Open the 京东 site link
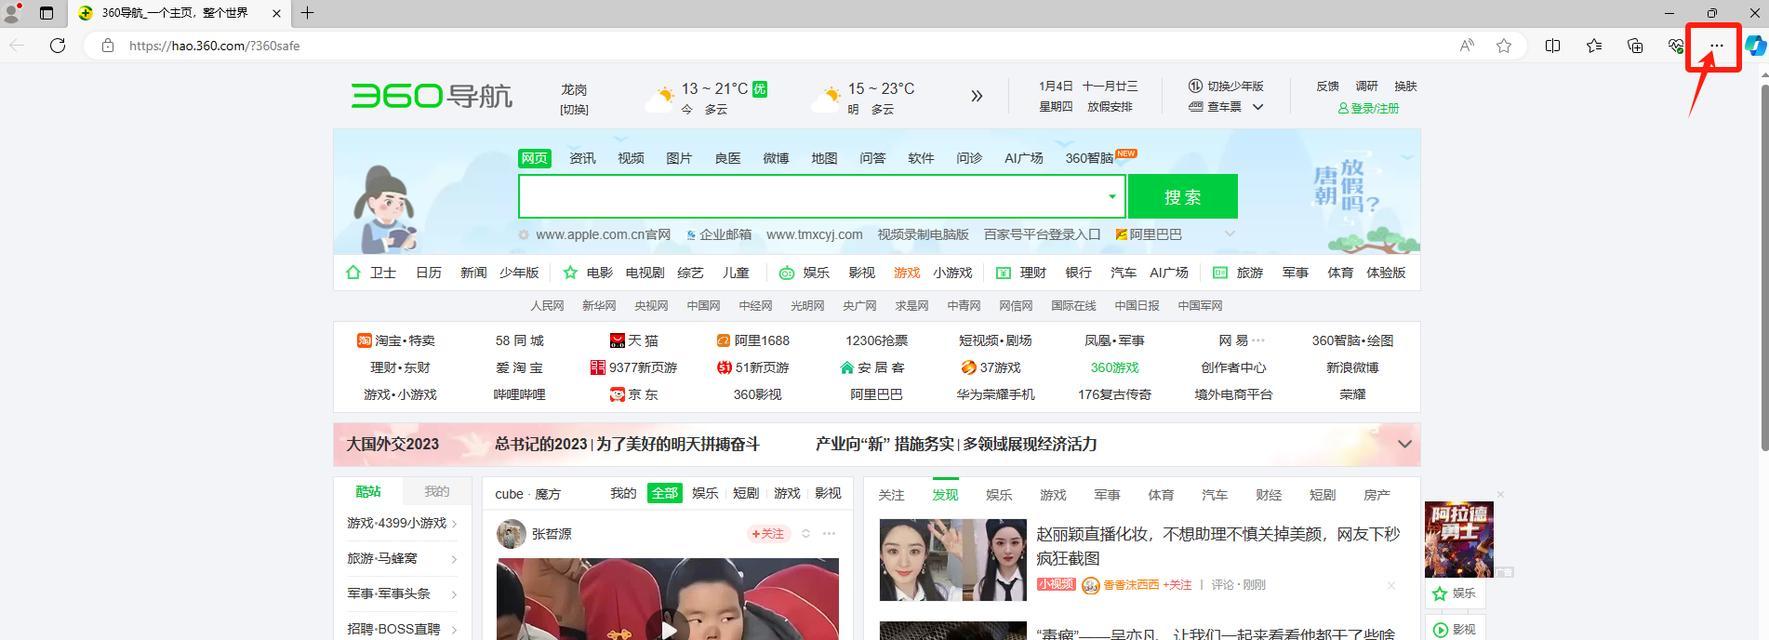The image size is (1769, 640). 634,394
